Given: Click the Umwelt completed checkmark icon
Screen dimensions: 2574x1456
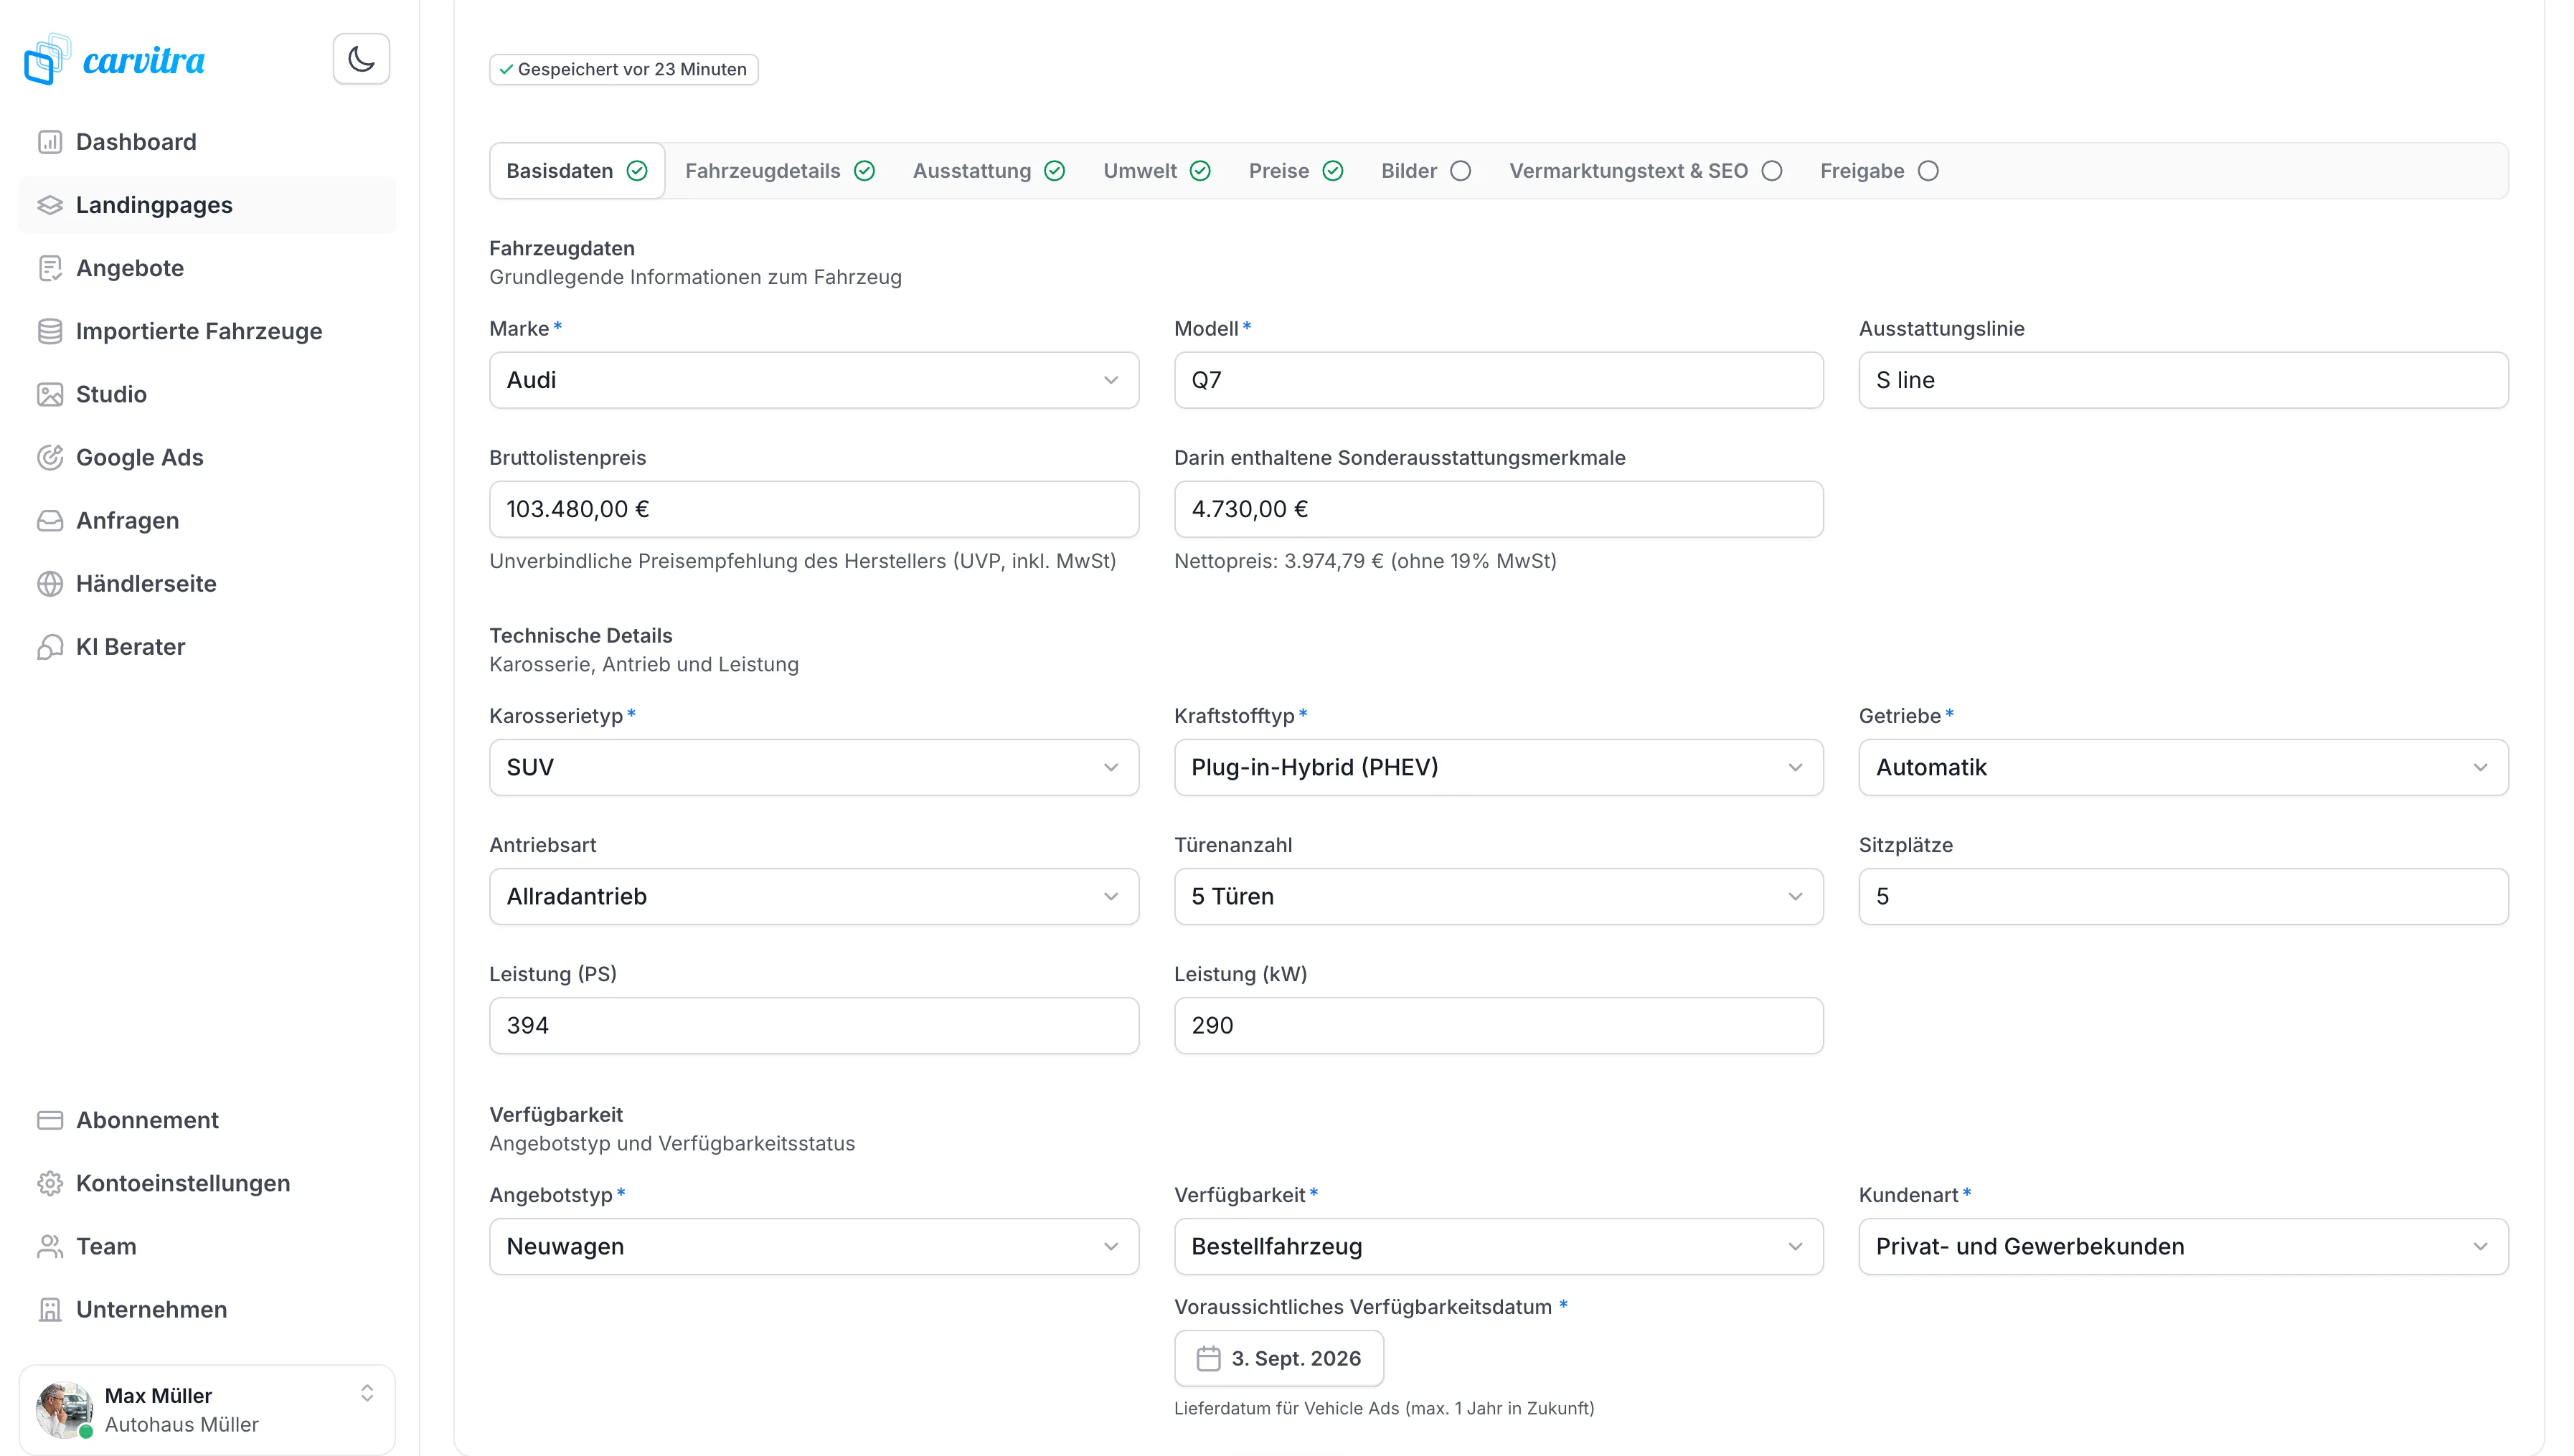Looking at the screenshot, I should [x=1201, y=171].
